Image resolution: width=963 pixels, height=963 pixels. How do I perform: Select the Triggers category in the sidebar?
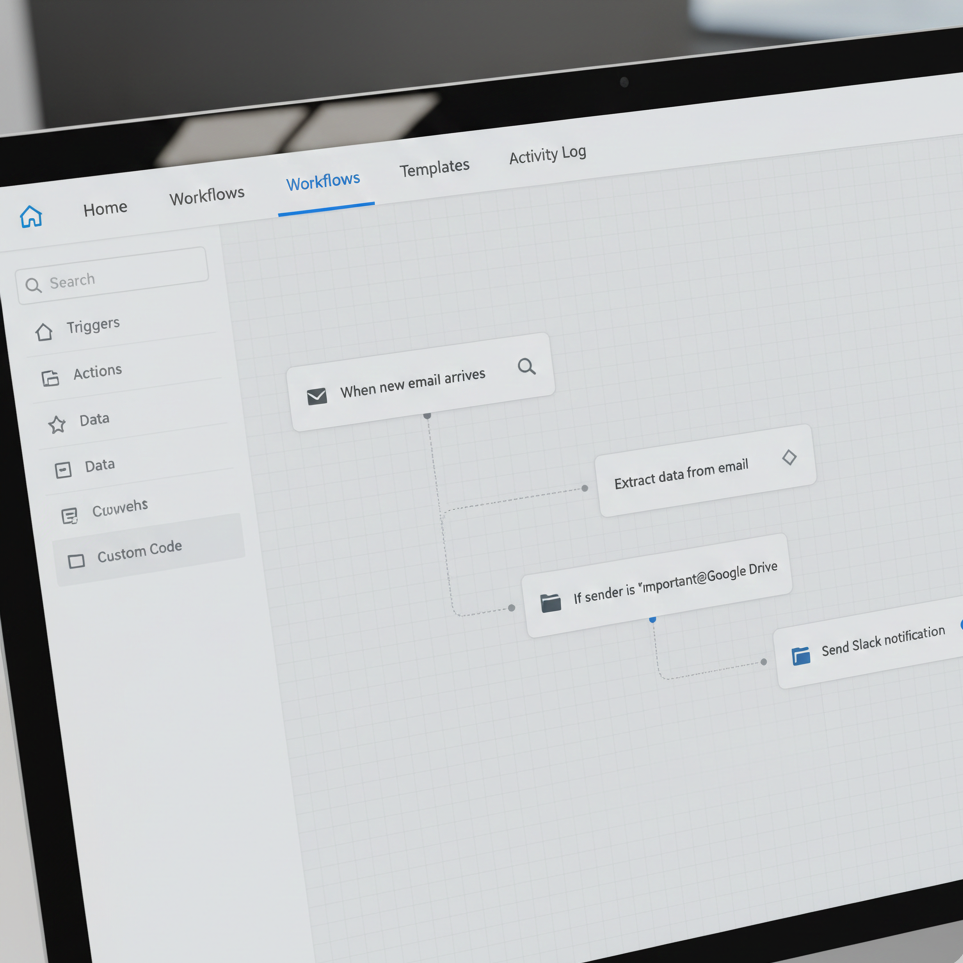tap(93, 325)
